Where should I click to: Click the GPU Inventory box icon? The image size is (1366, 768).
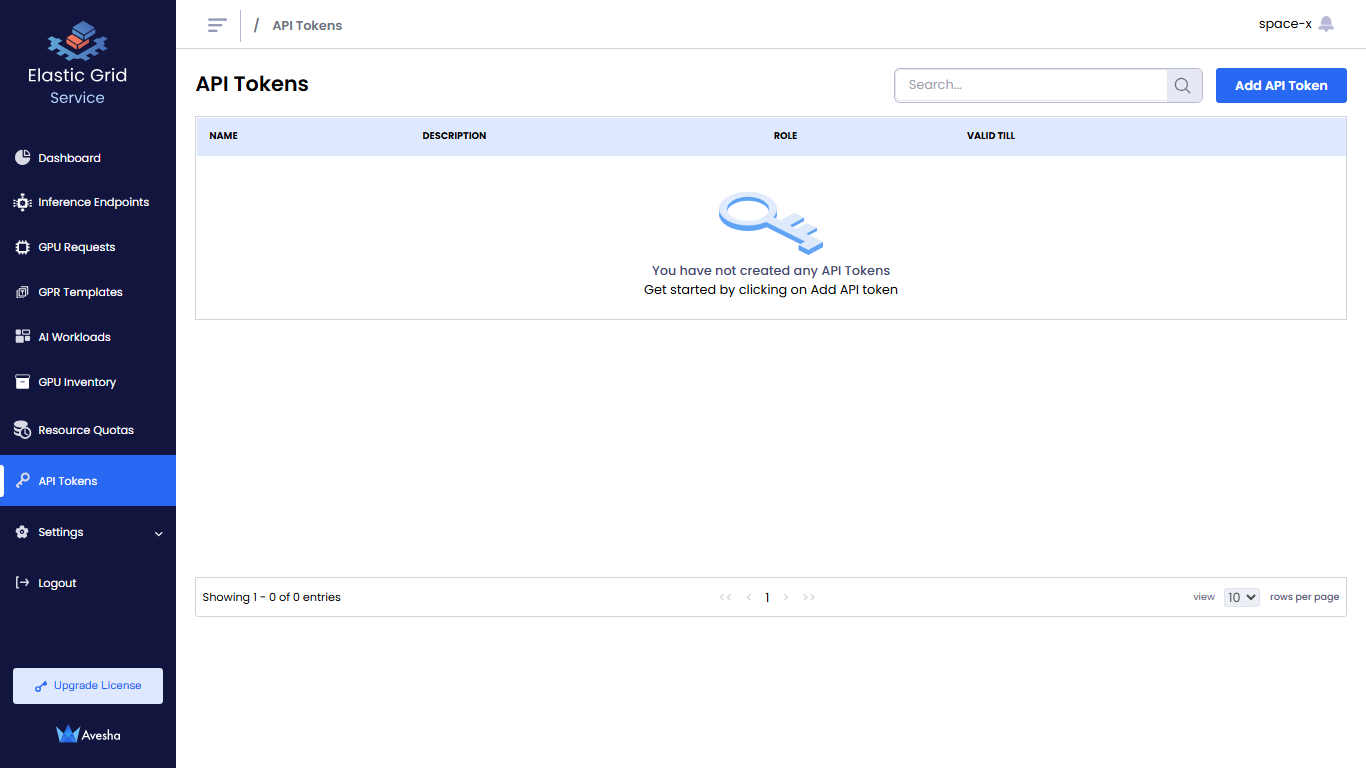22,382
